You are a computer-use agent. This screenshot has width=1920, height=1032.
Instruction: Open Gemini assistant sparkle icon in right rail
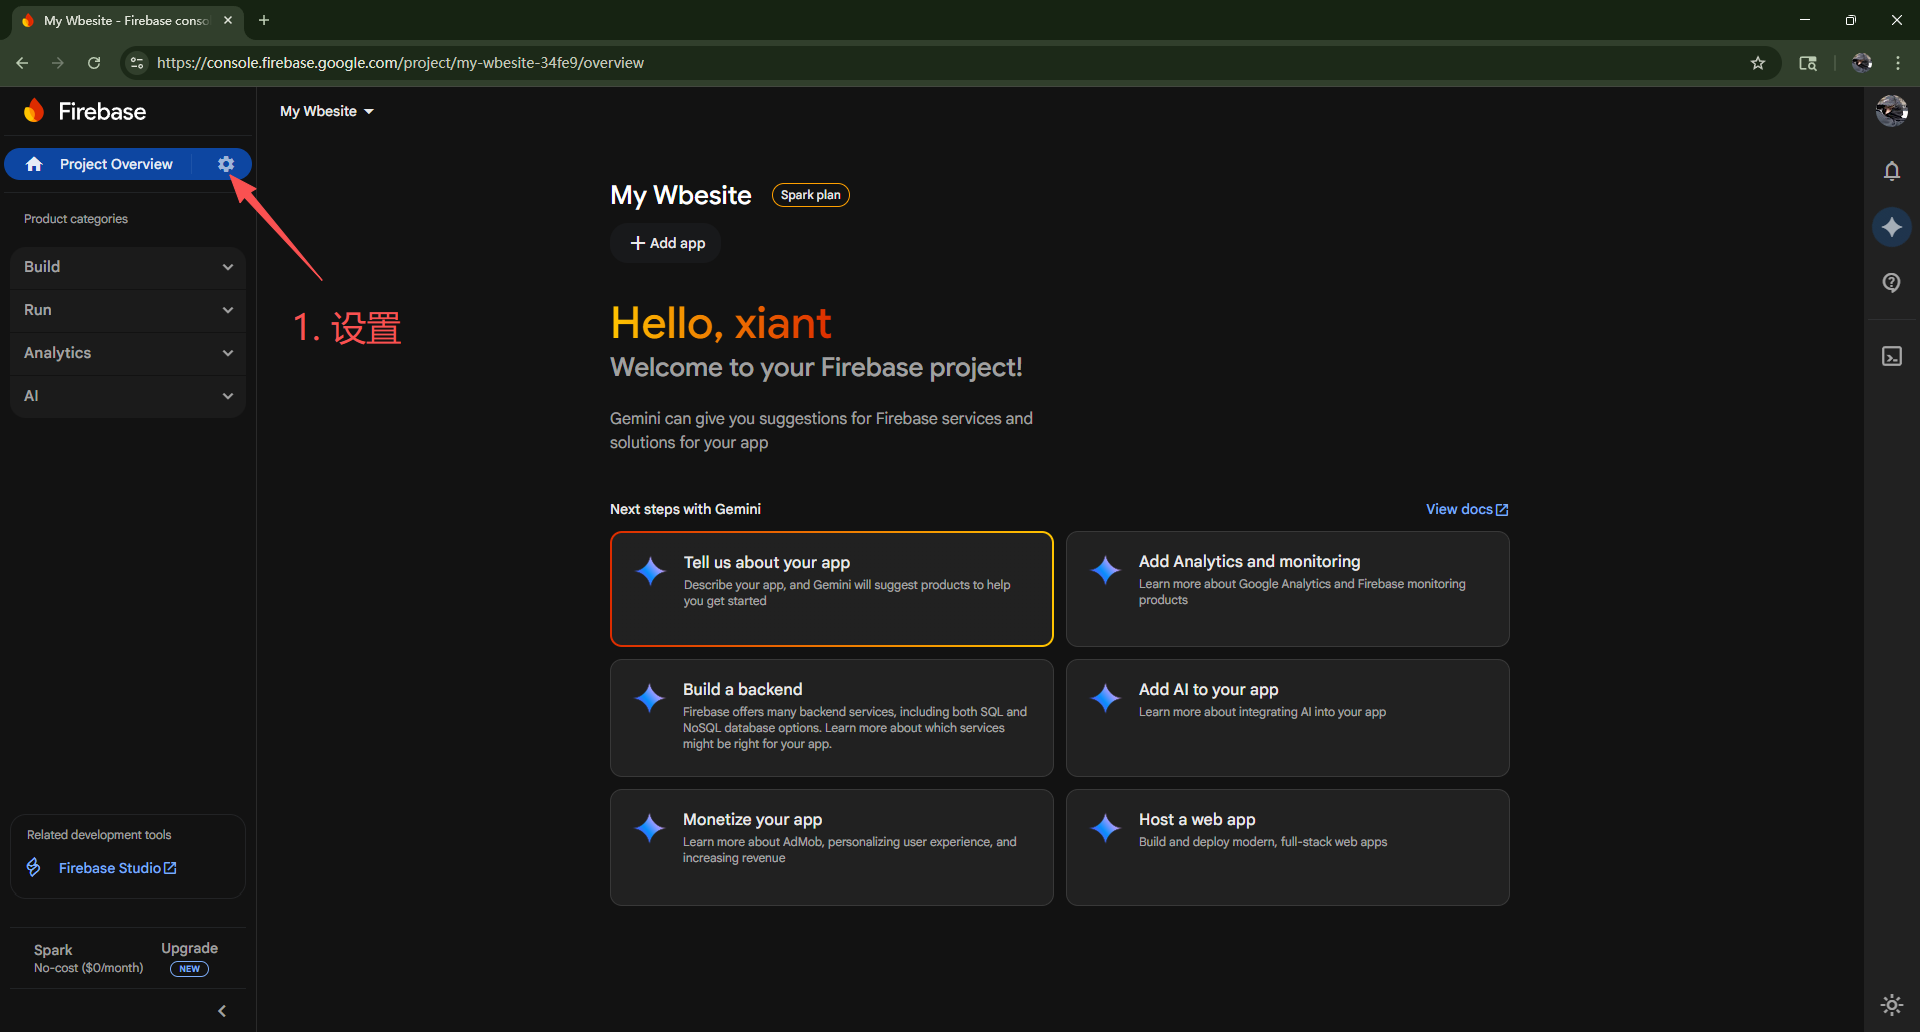[x=1891, y=227]
